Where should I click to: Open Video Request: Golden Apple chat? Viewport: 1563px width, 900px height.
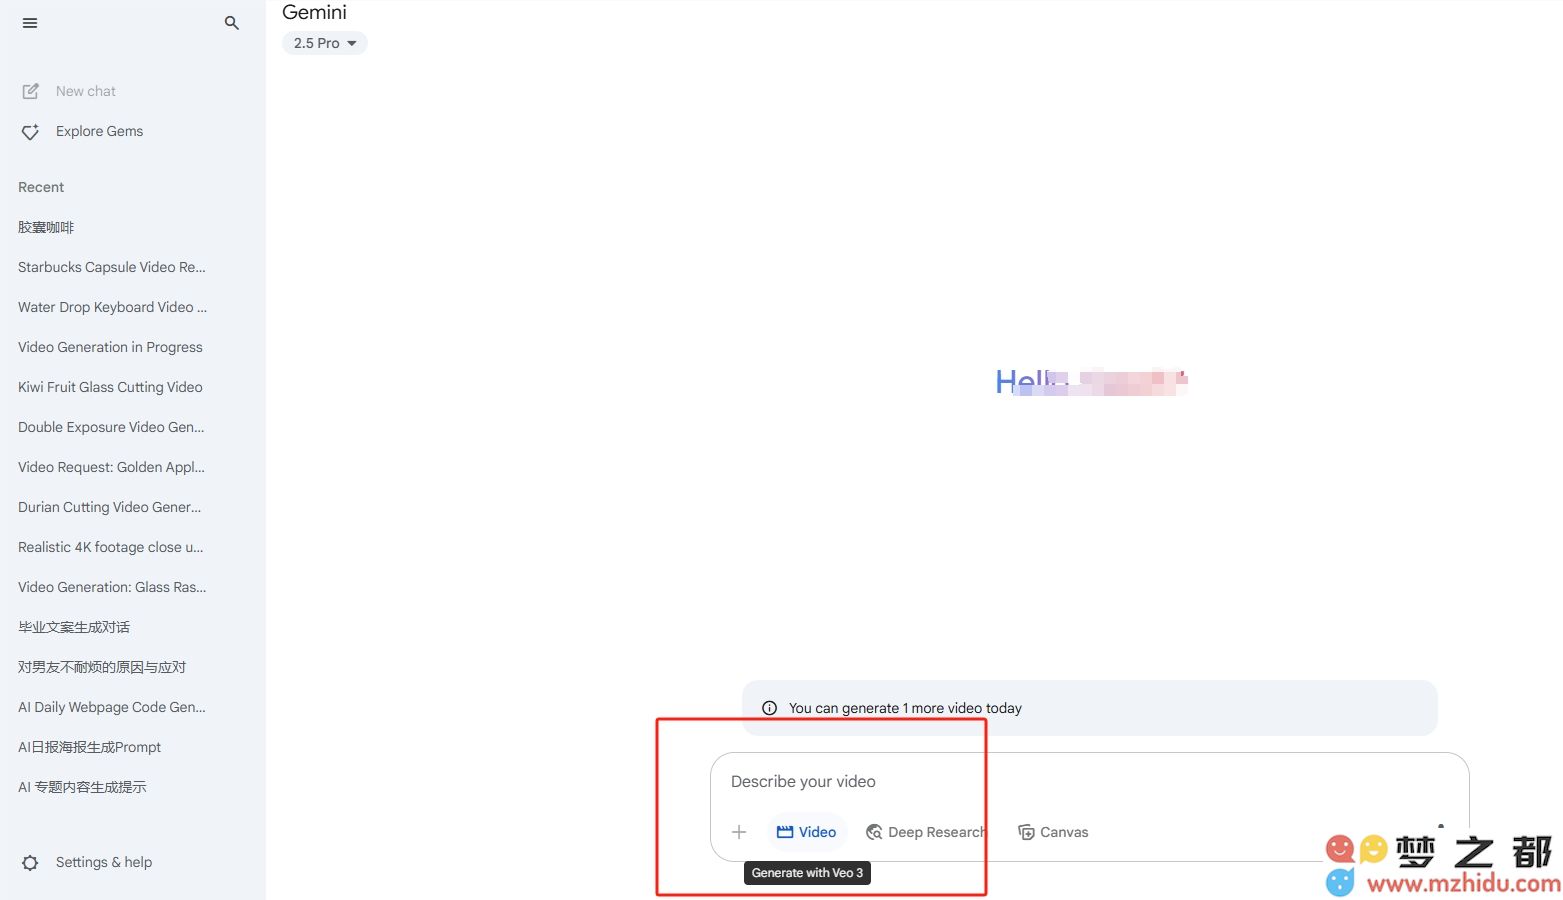[x=111, y=467]
